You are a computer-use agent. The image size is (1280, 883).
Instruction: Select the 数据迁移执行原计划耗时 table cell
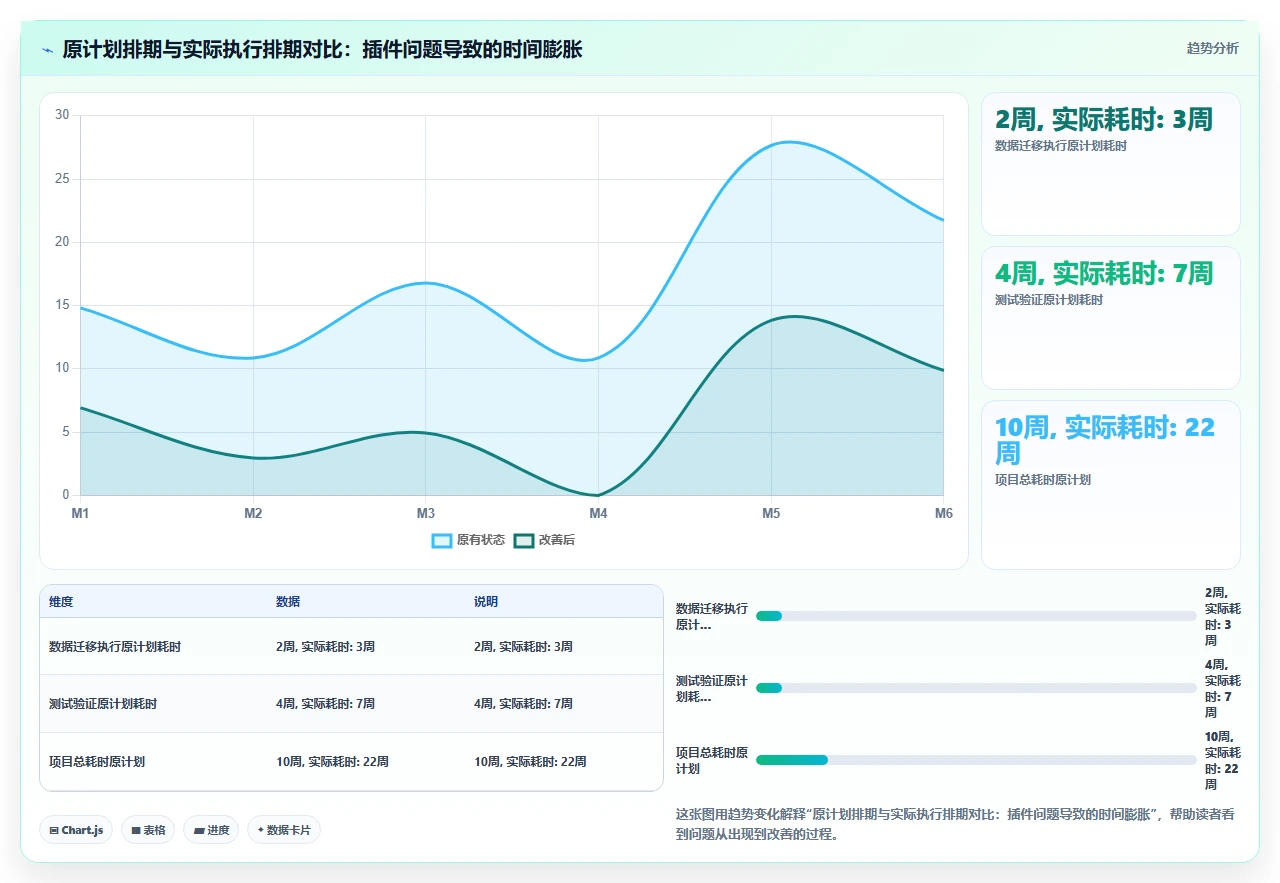coord(115,647)
